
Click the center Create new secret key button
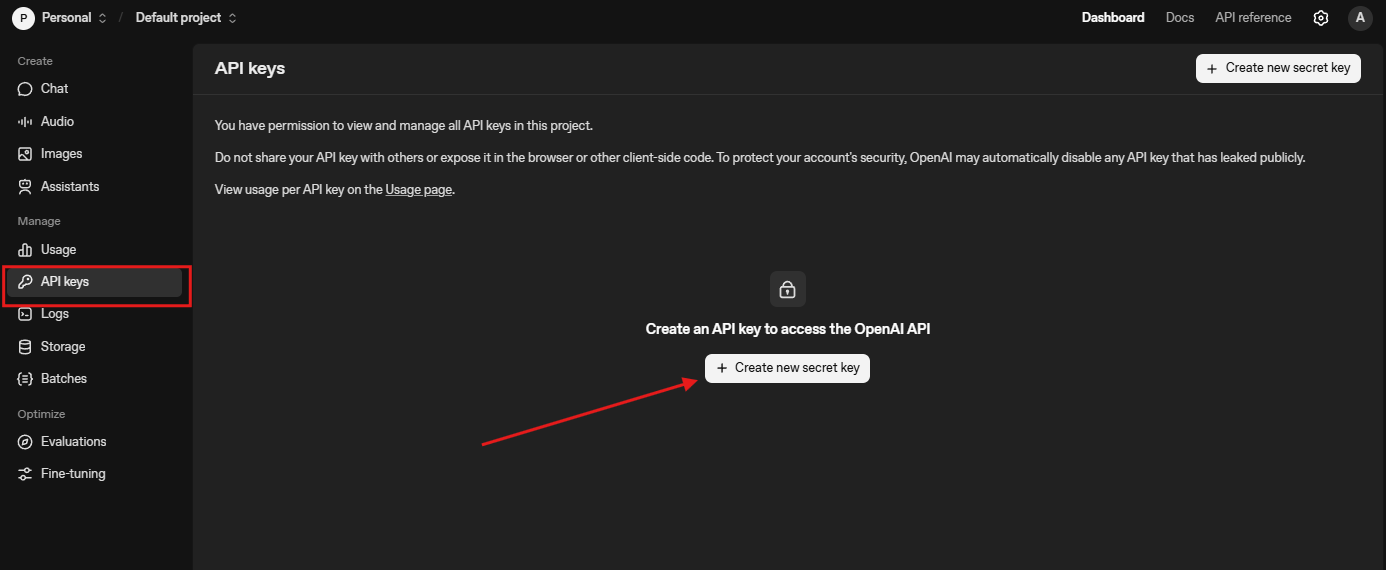pyautogui.click(x=787, y=368)
